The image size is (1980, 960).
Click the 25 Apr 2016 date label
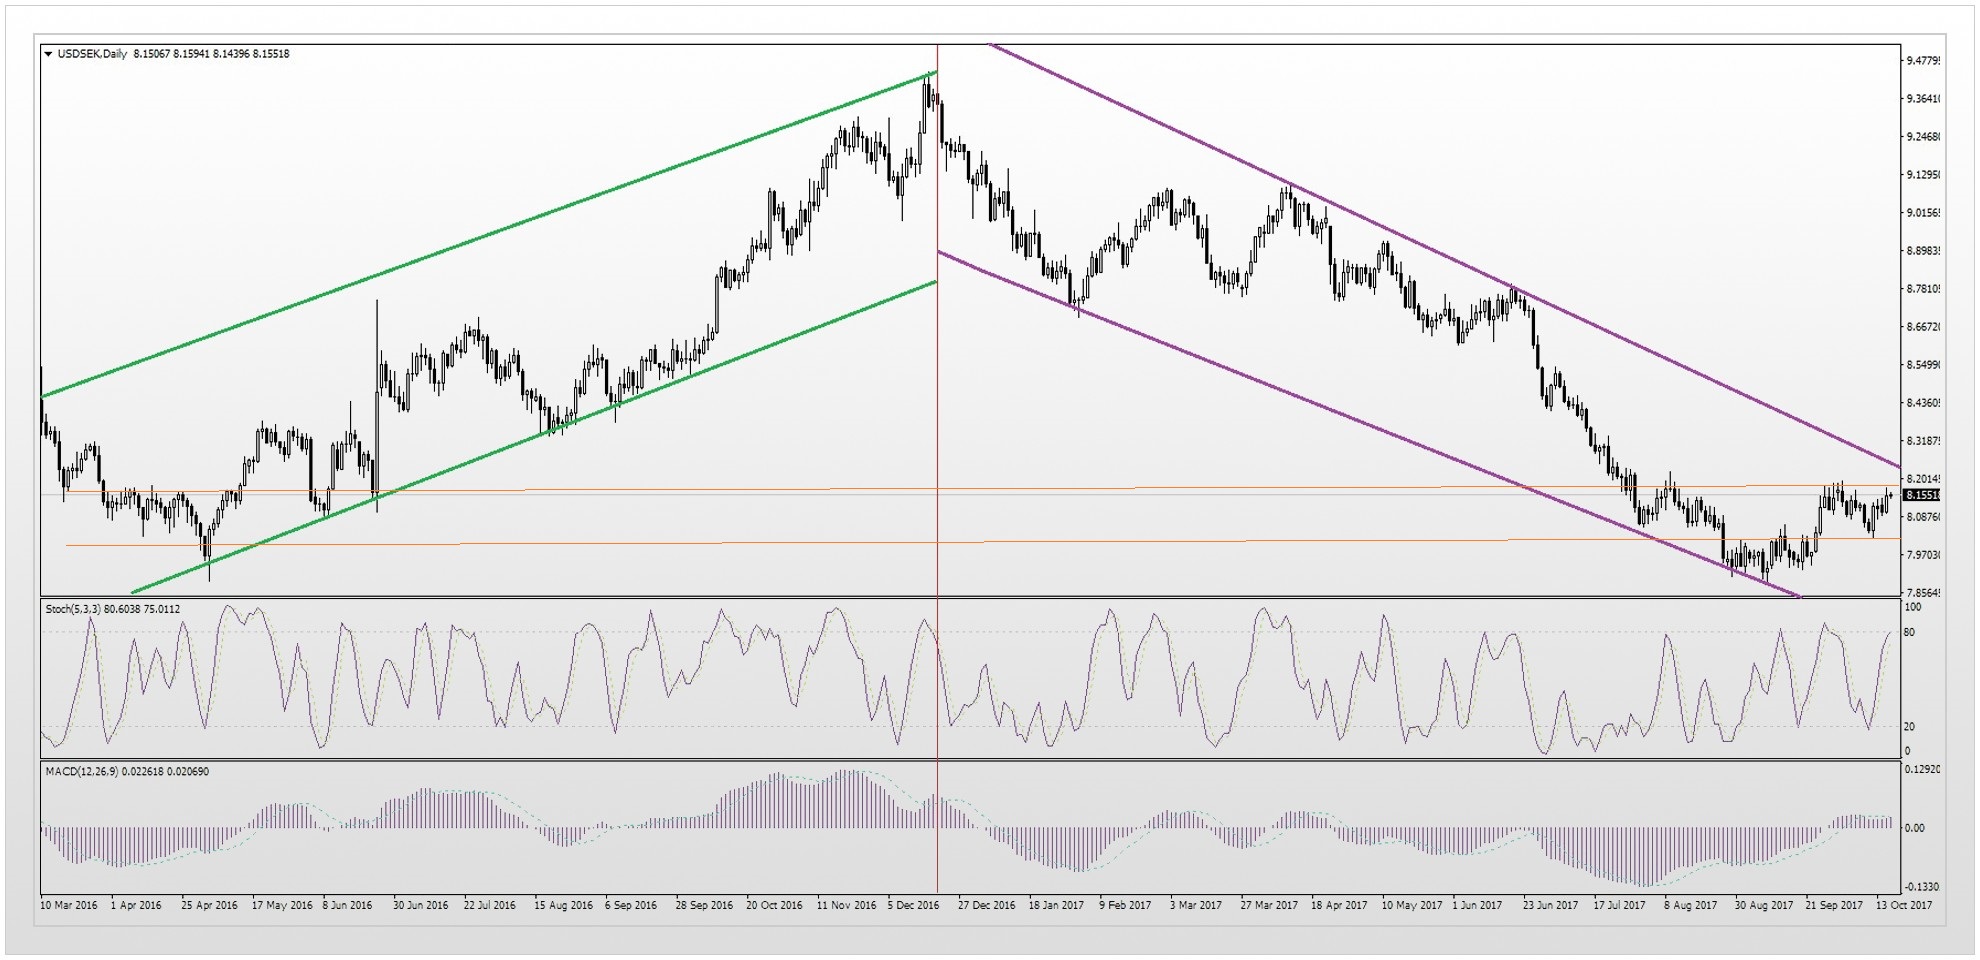click(x=209, y=905)
